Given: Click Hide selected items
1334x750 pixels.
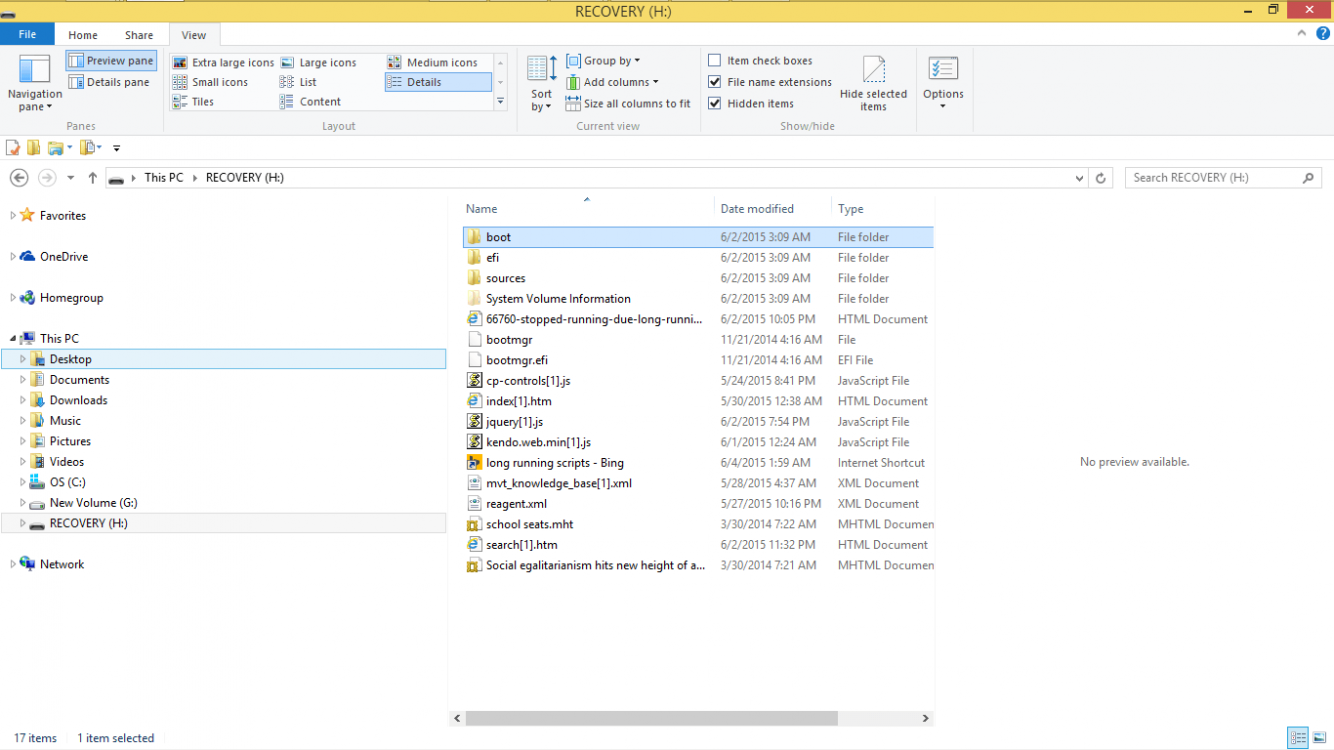Looking at the screenshot, I should click(873, 84).
